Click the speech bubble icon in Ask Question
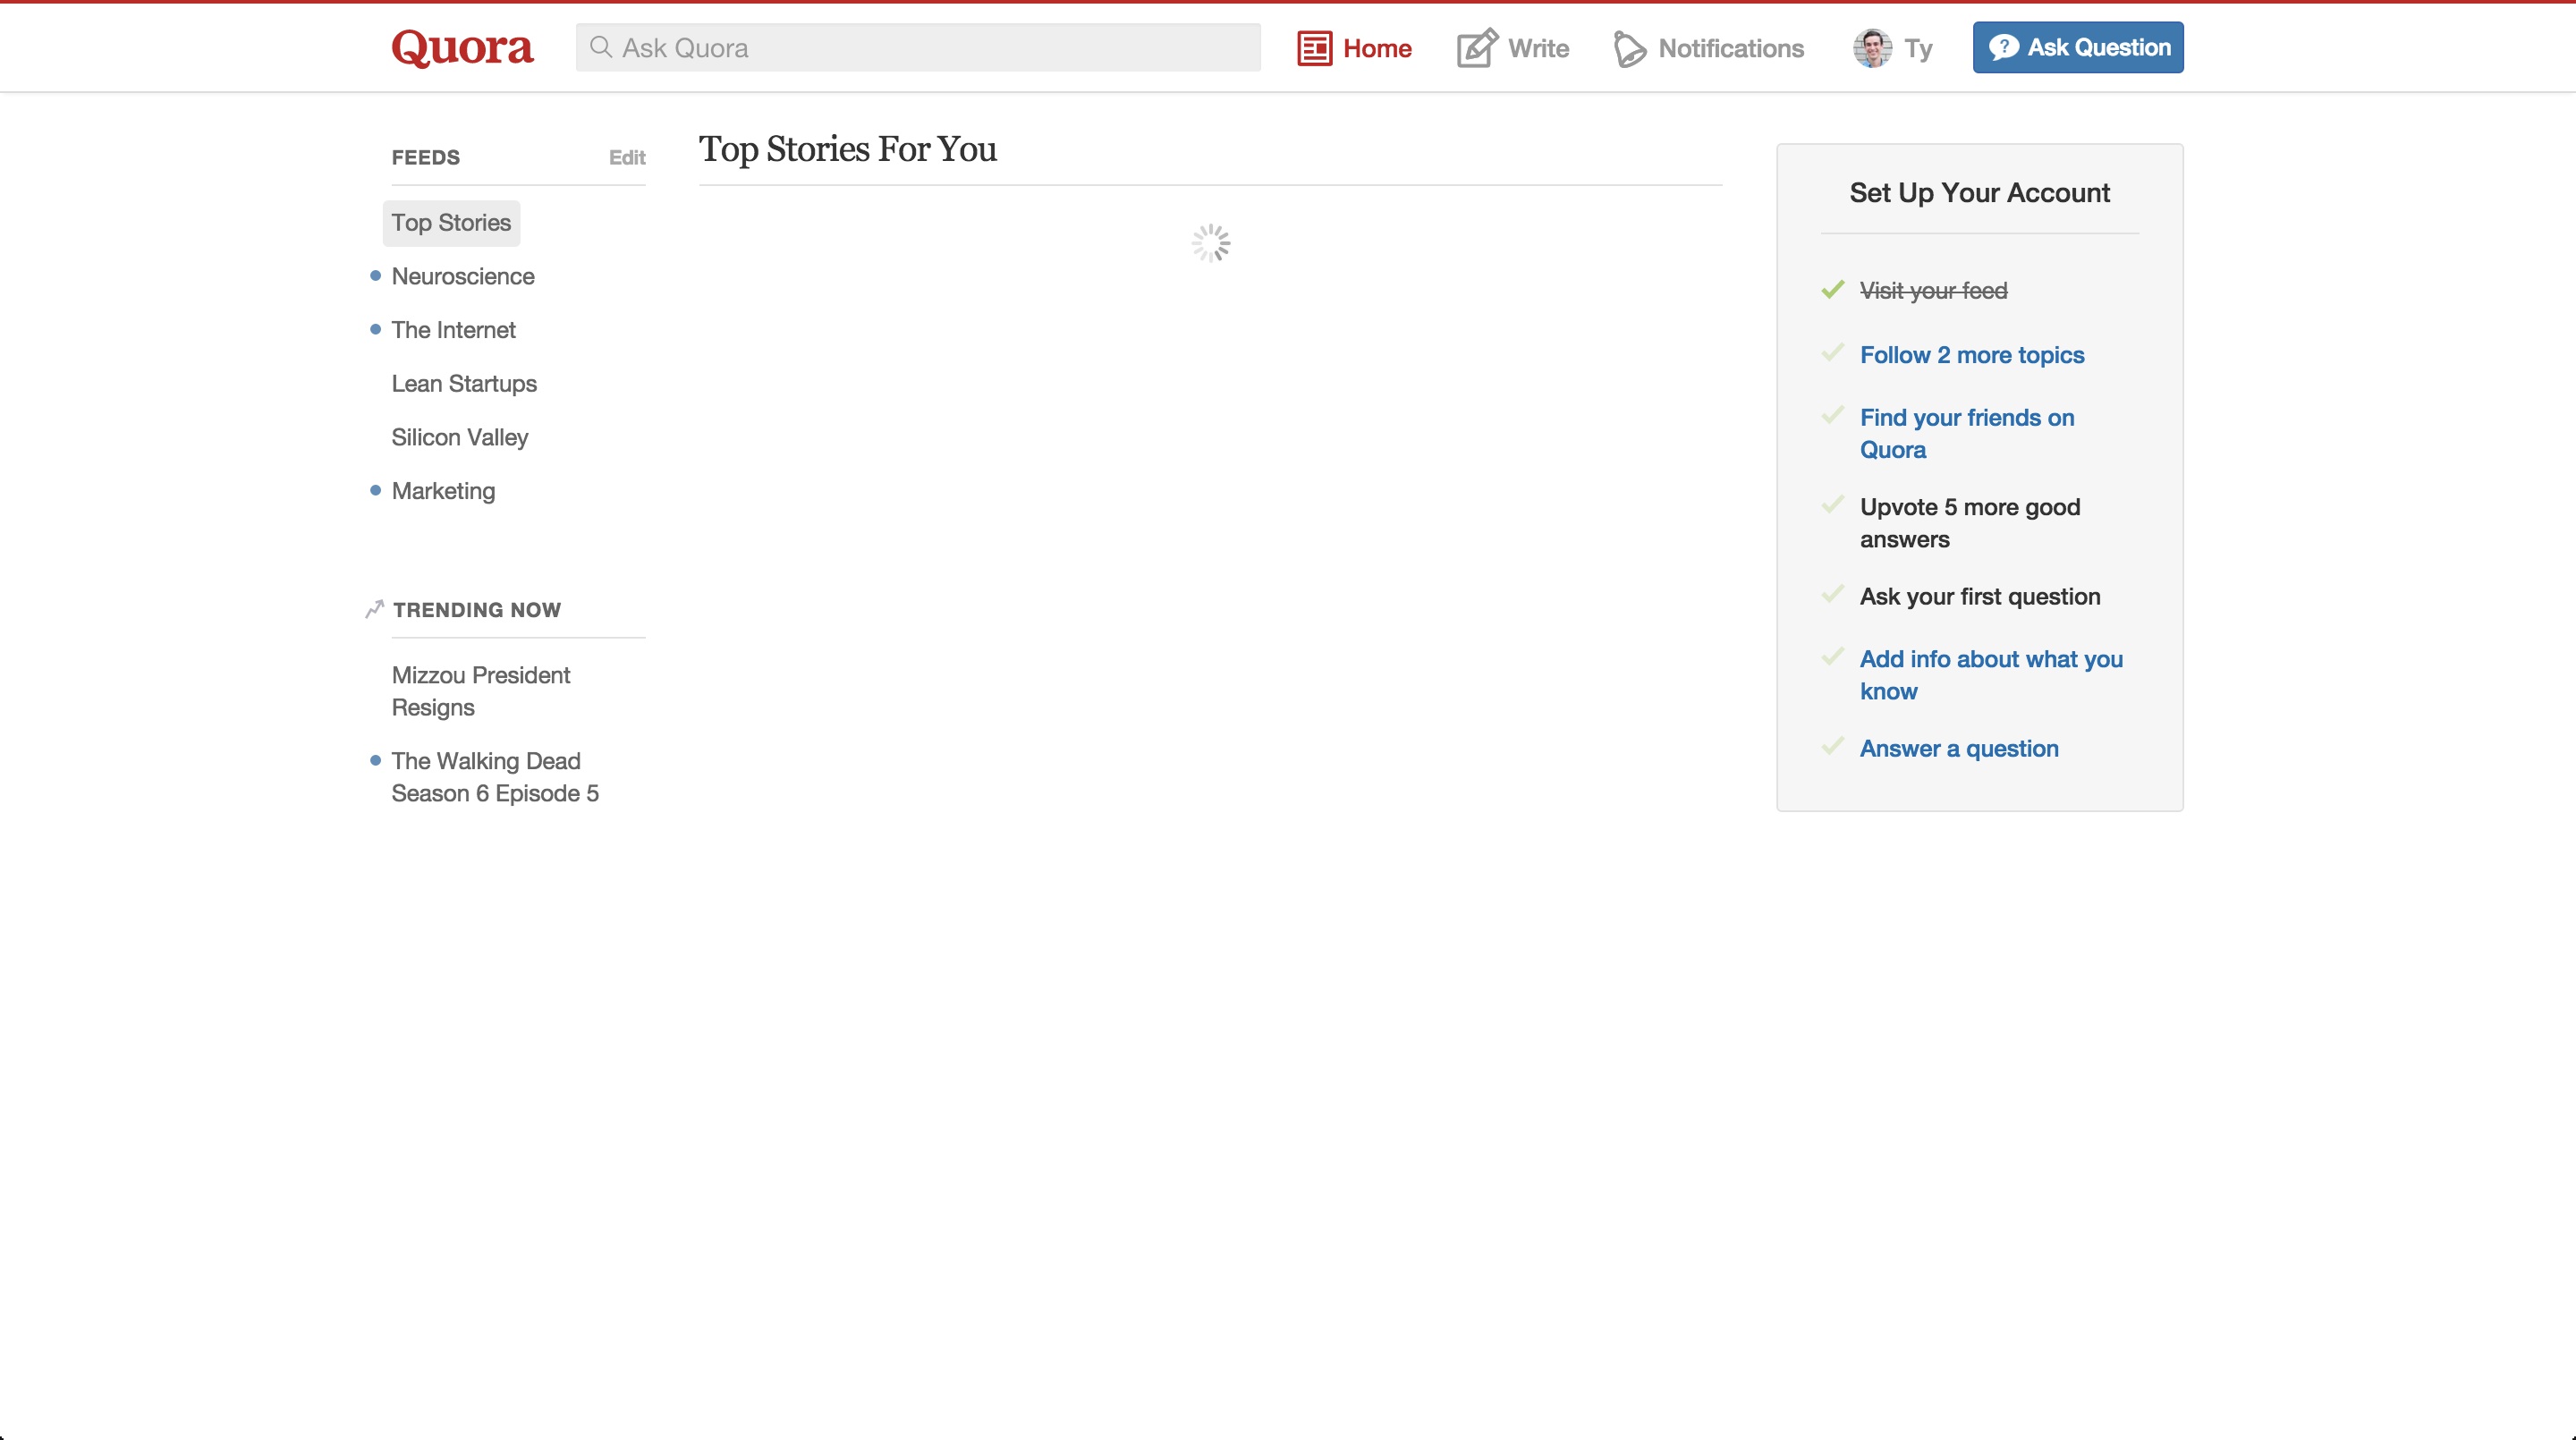Image resolution: width=2576 pixels, height=1440 pixels. click(2003, 47)
